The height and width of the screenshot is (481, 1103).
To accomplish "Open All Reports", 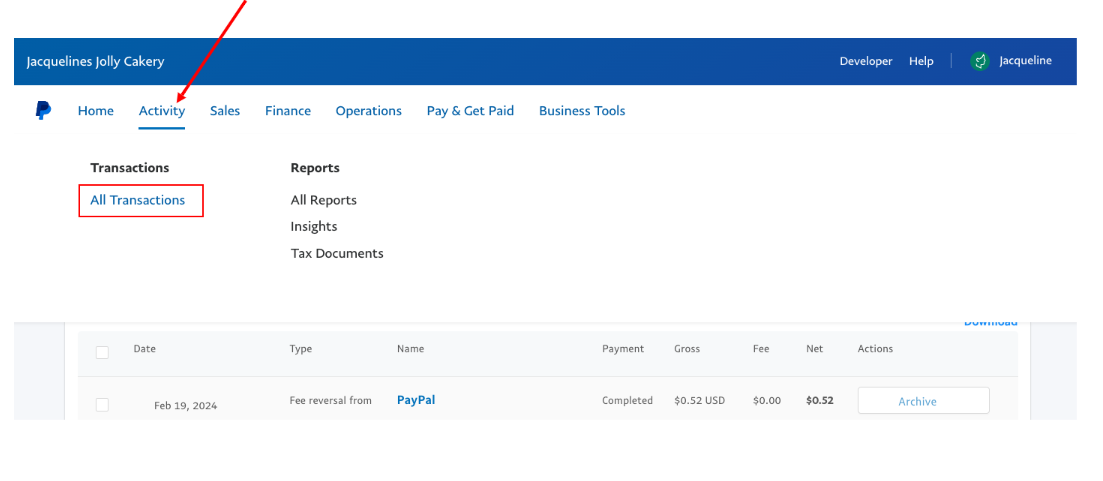I will (x=323, y=200).
